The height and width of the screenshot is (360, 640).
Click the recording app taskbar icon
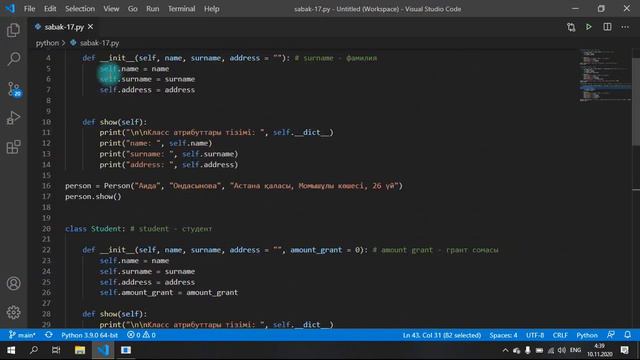pos(126,350)
